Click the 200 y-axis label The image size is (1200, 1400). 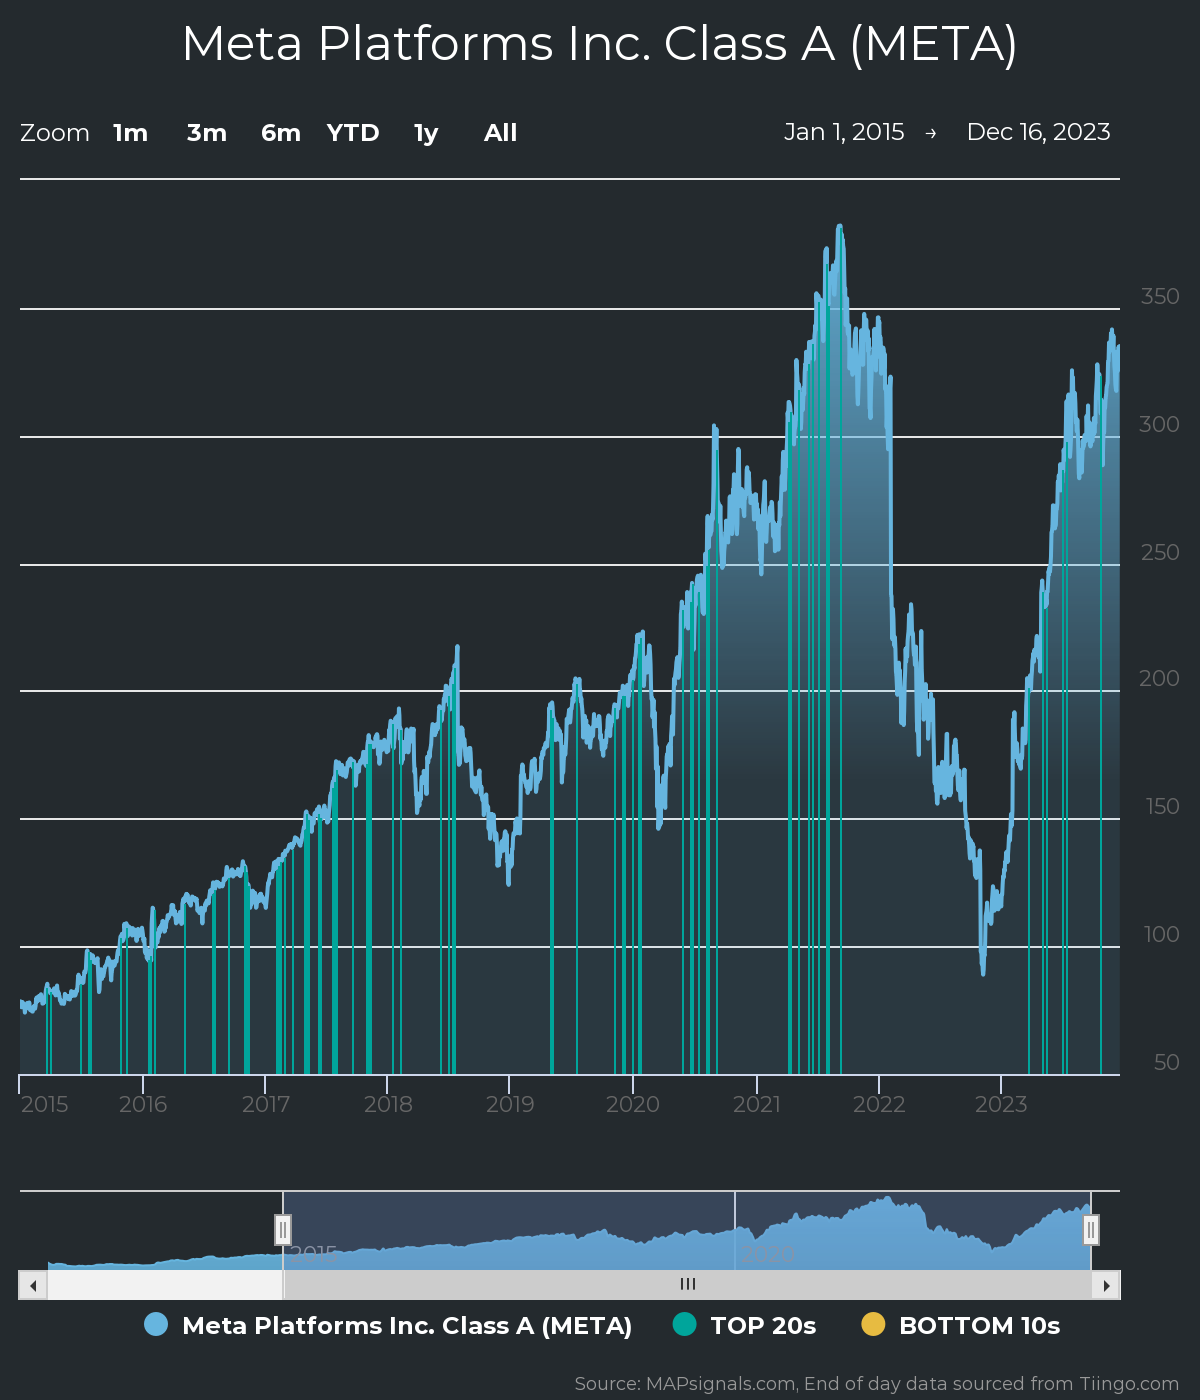coord(1160,678)
